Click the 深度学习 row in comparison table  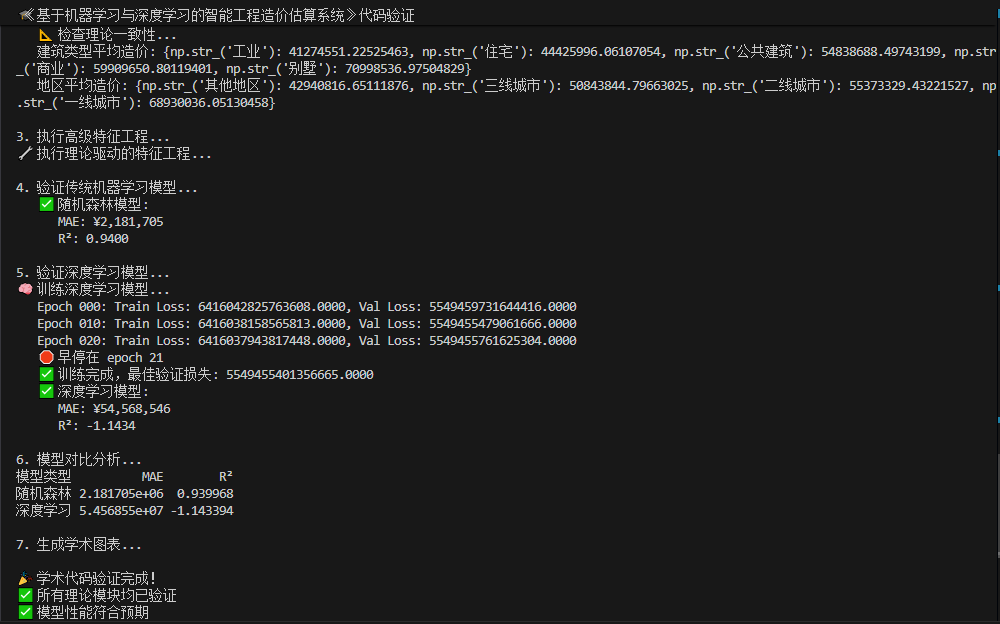coord(125,510)
